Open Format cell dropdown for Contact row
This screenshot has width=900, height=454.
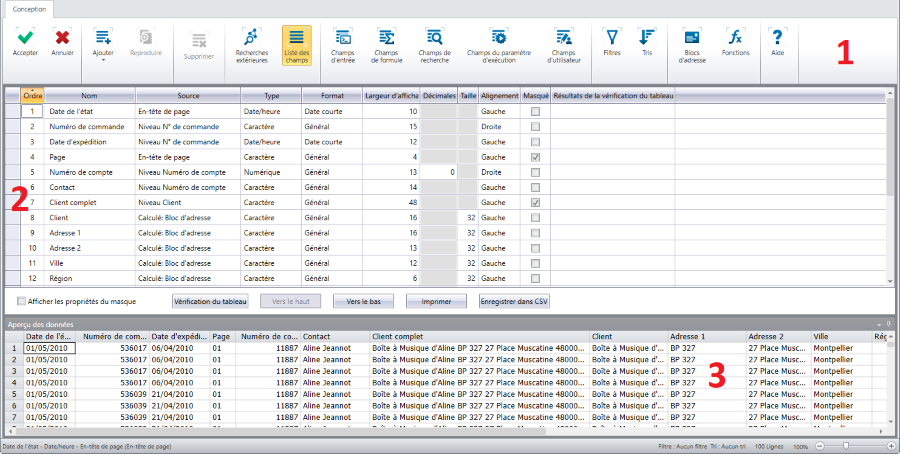(331, 187)
